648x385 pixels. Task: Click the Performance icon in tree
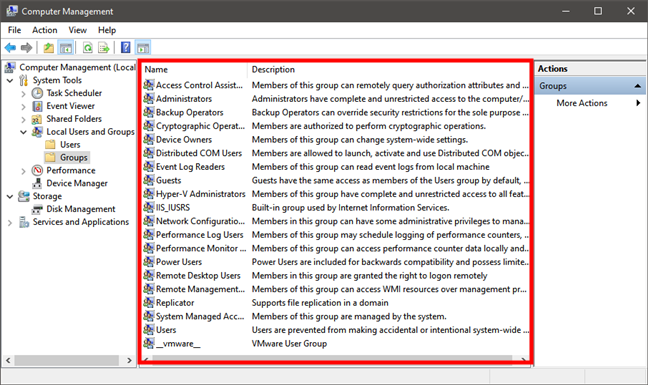(37, 170)
